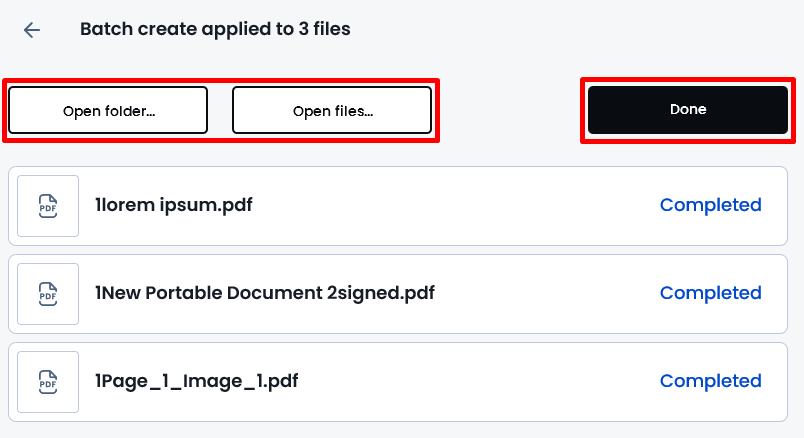Viewport: 804px width, 438px height.
Task: Click empty space in the 1lorem ipsum.pdf row
Action: click(x=456, y=206)
